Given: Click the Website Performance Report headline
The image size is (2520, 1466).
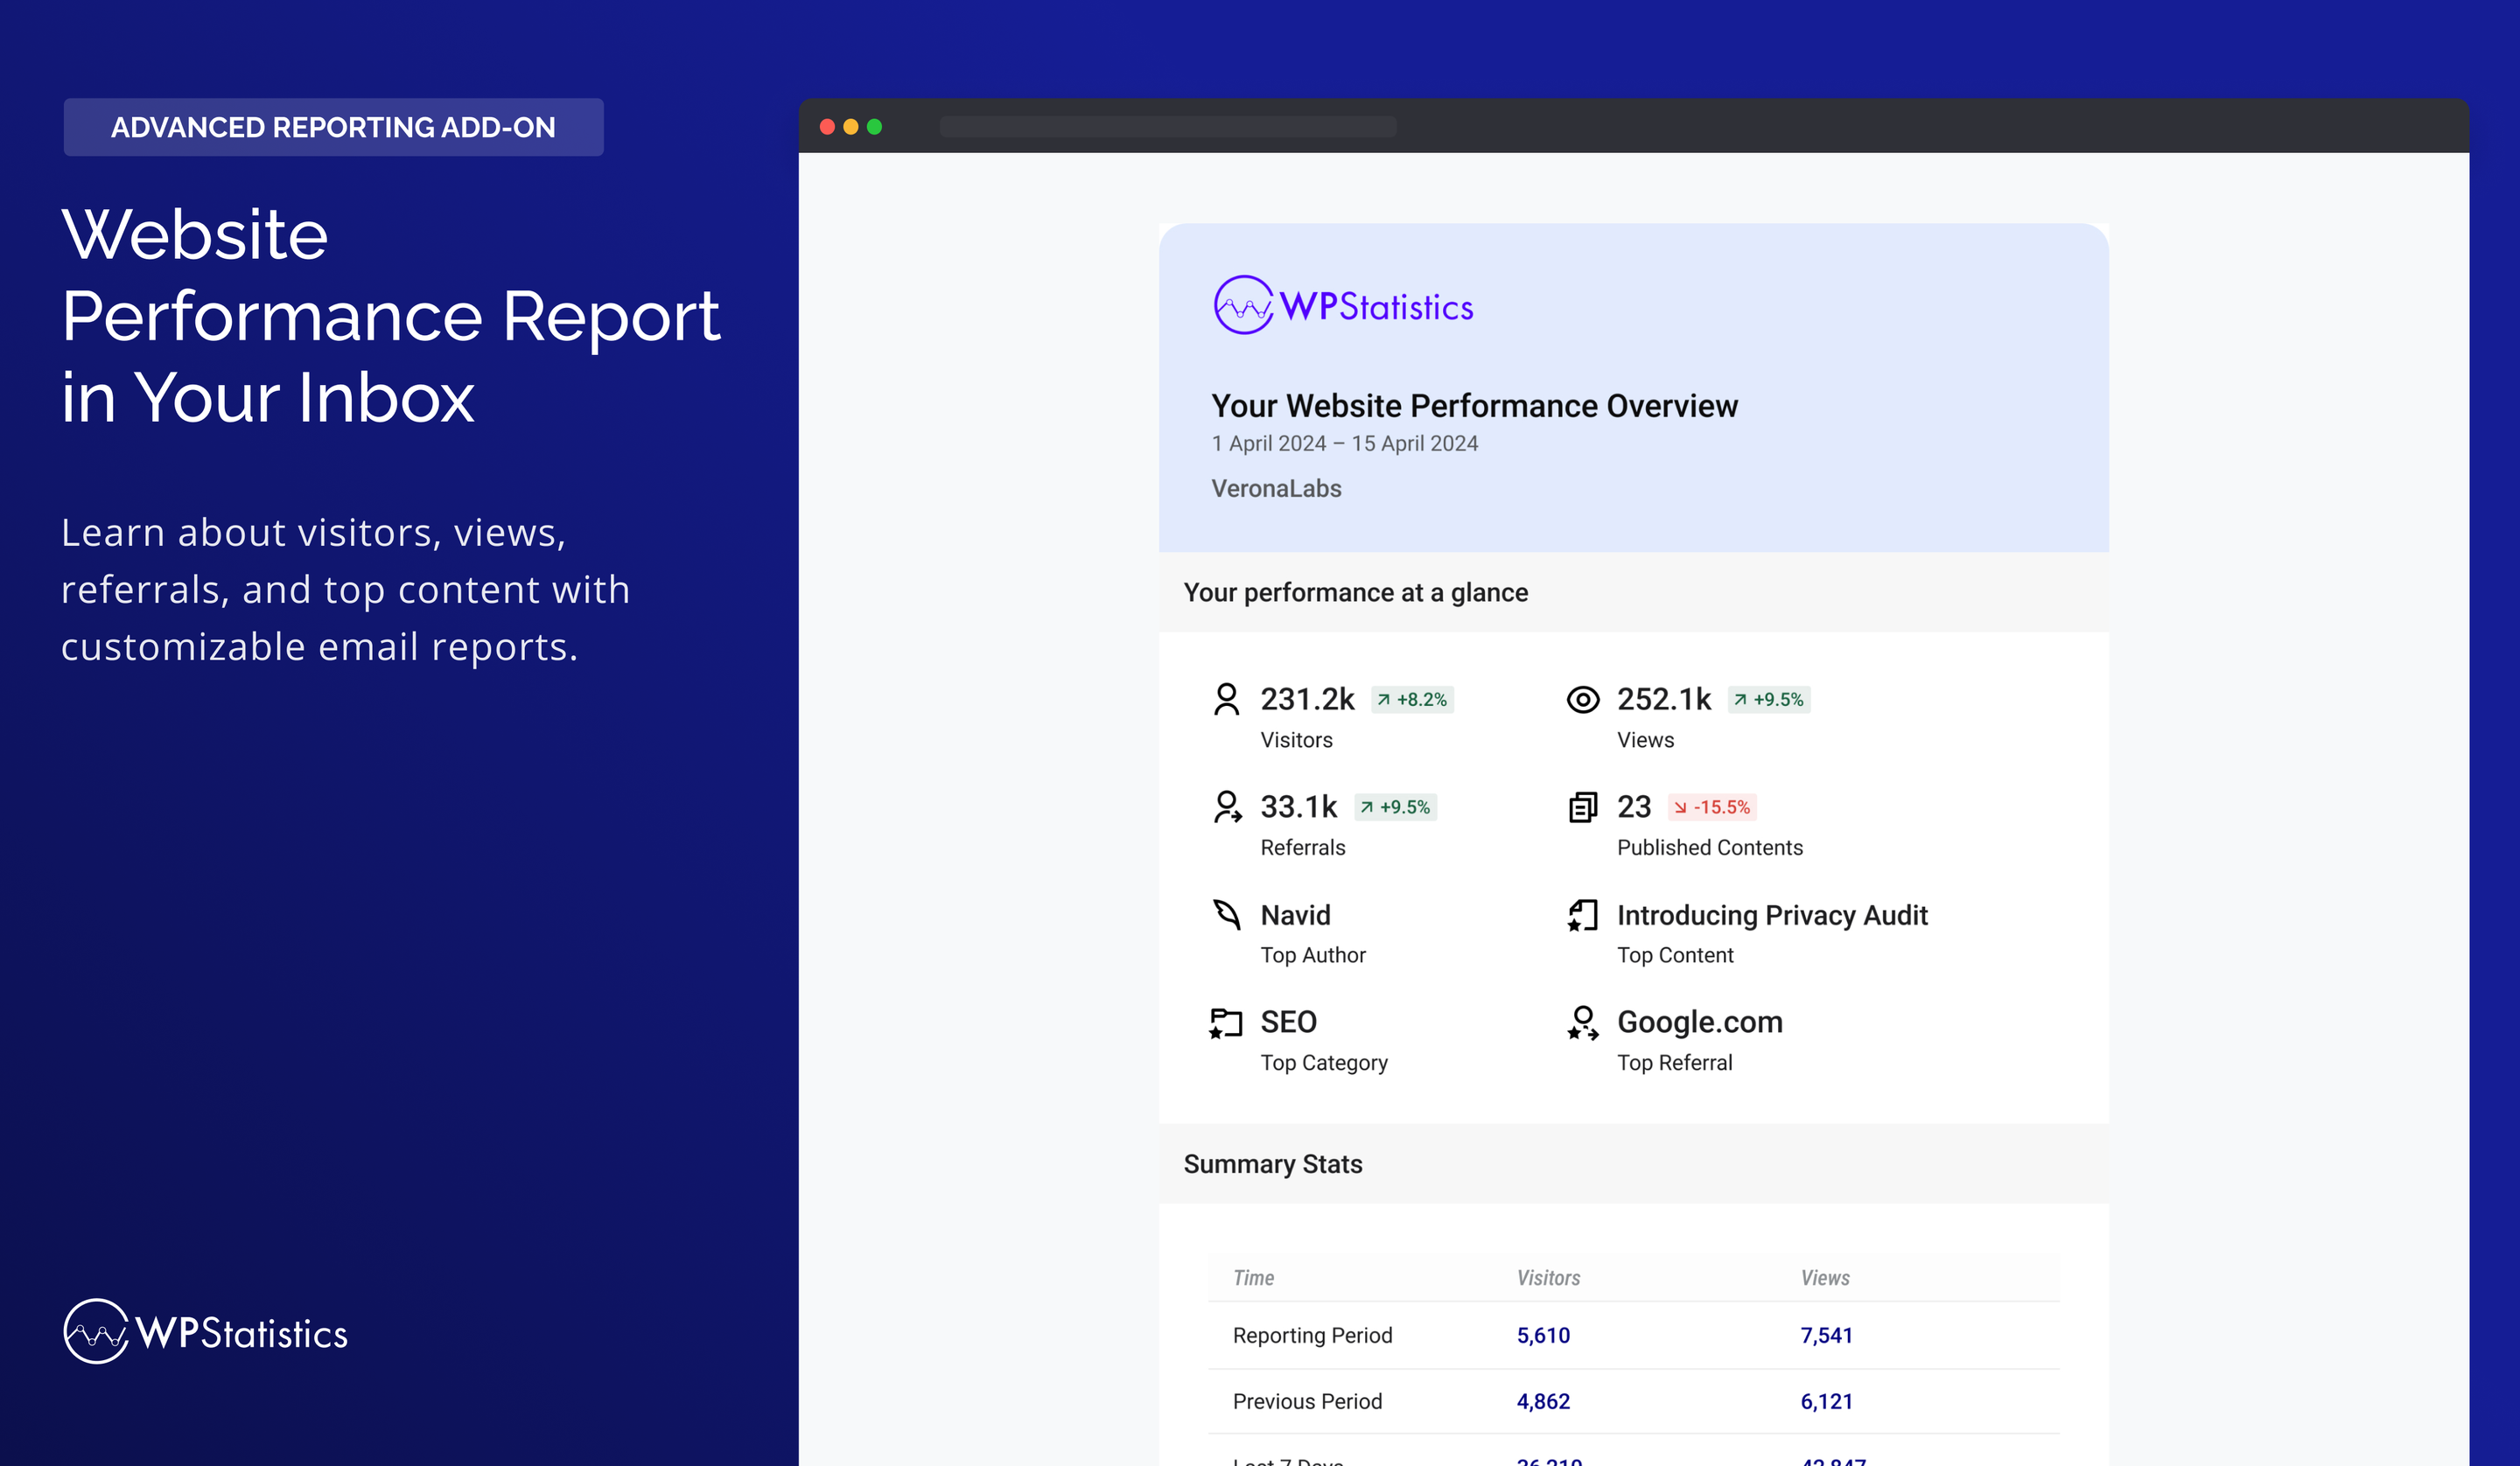Looking at the screenshot, I should (x=390, y=315).
